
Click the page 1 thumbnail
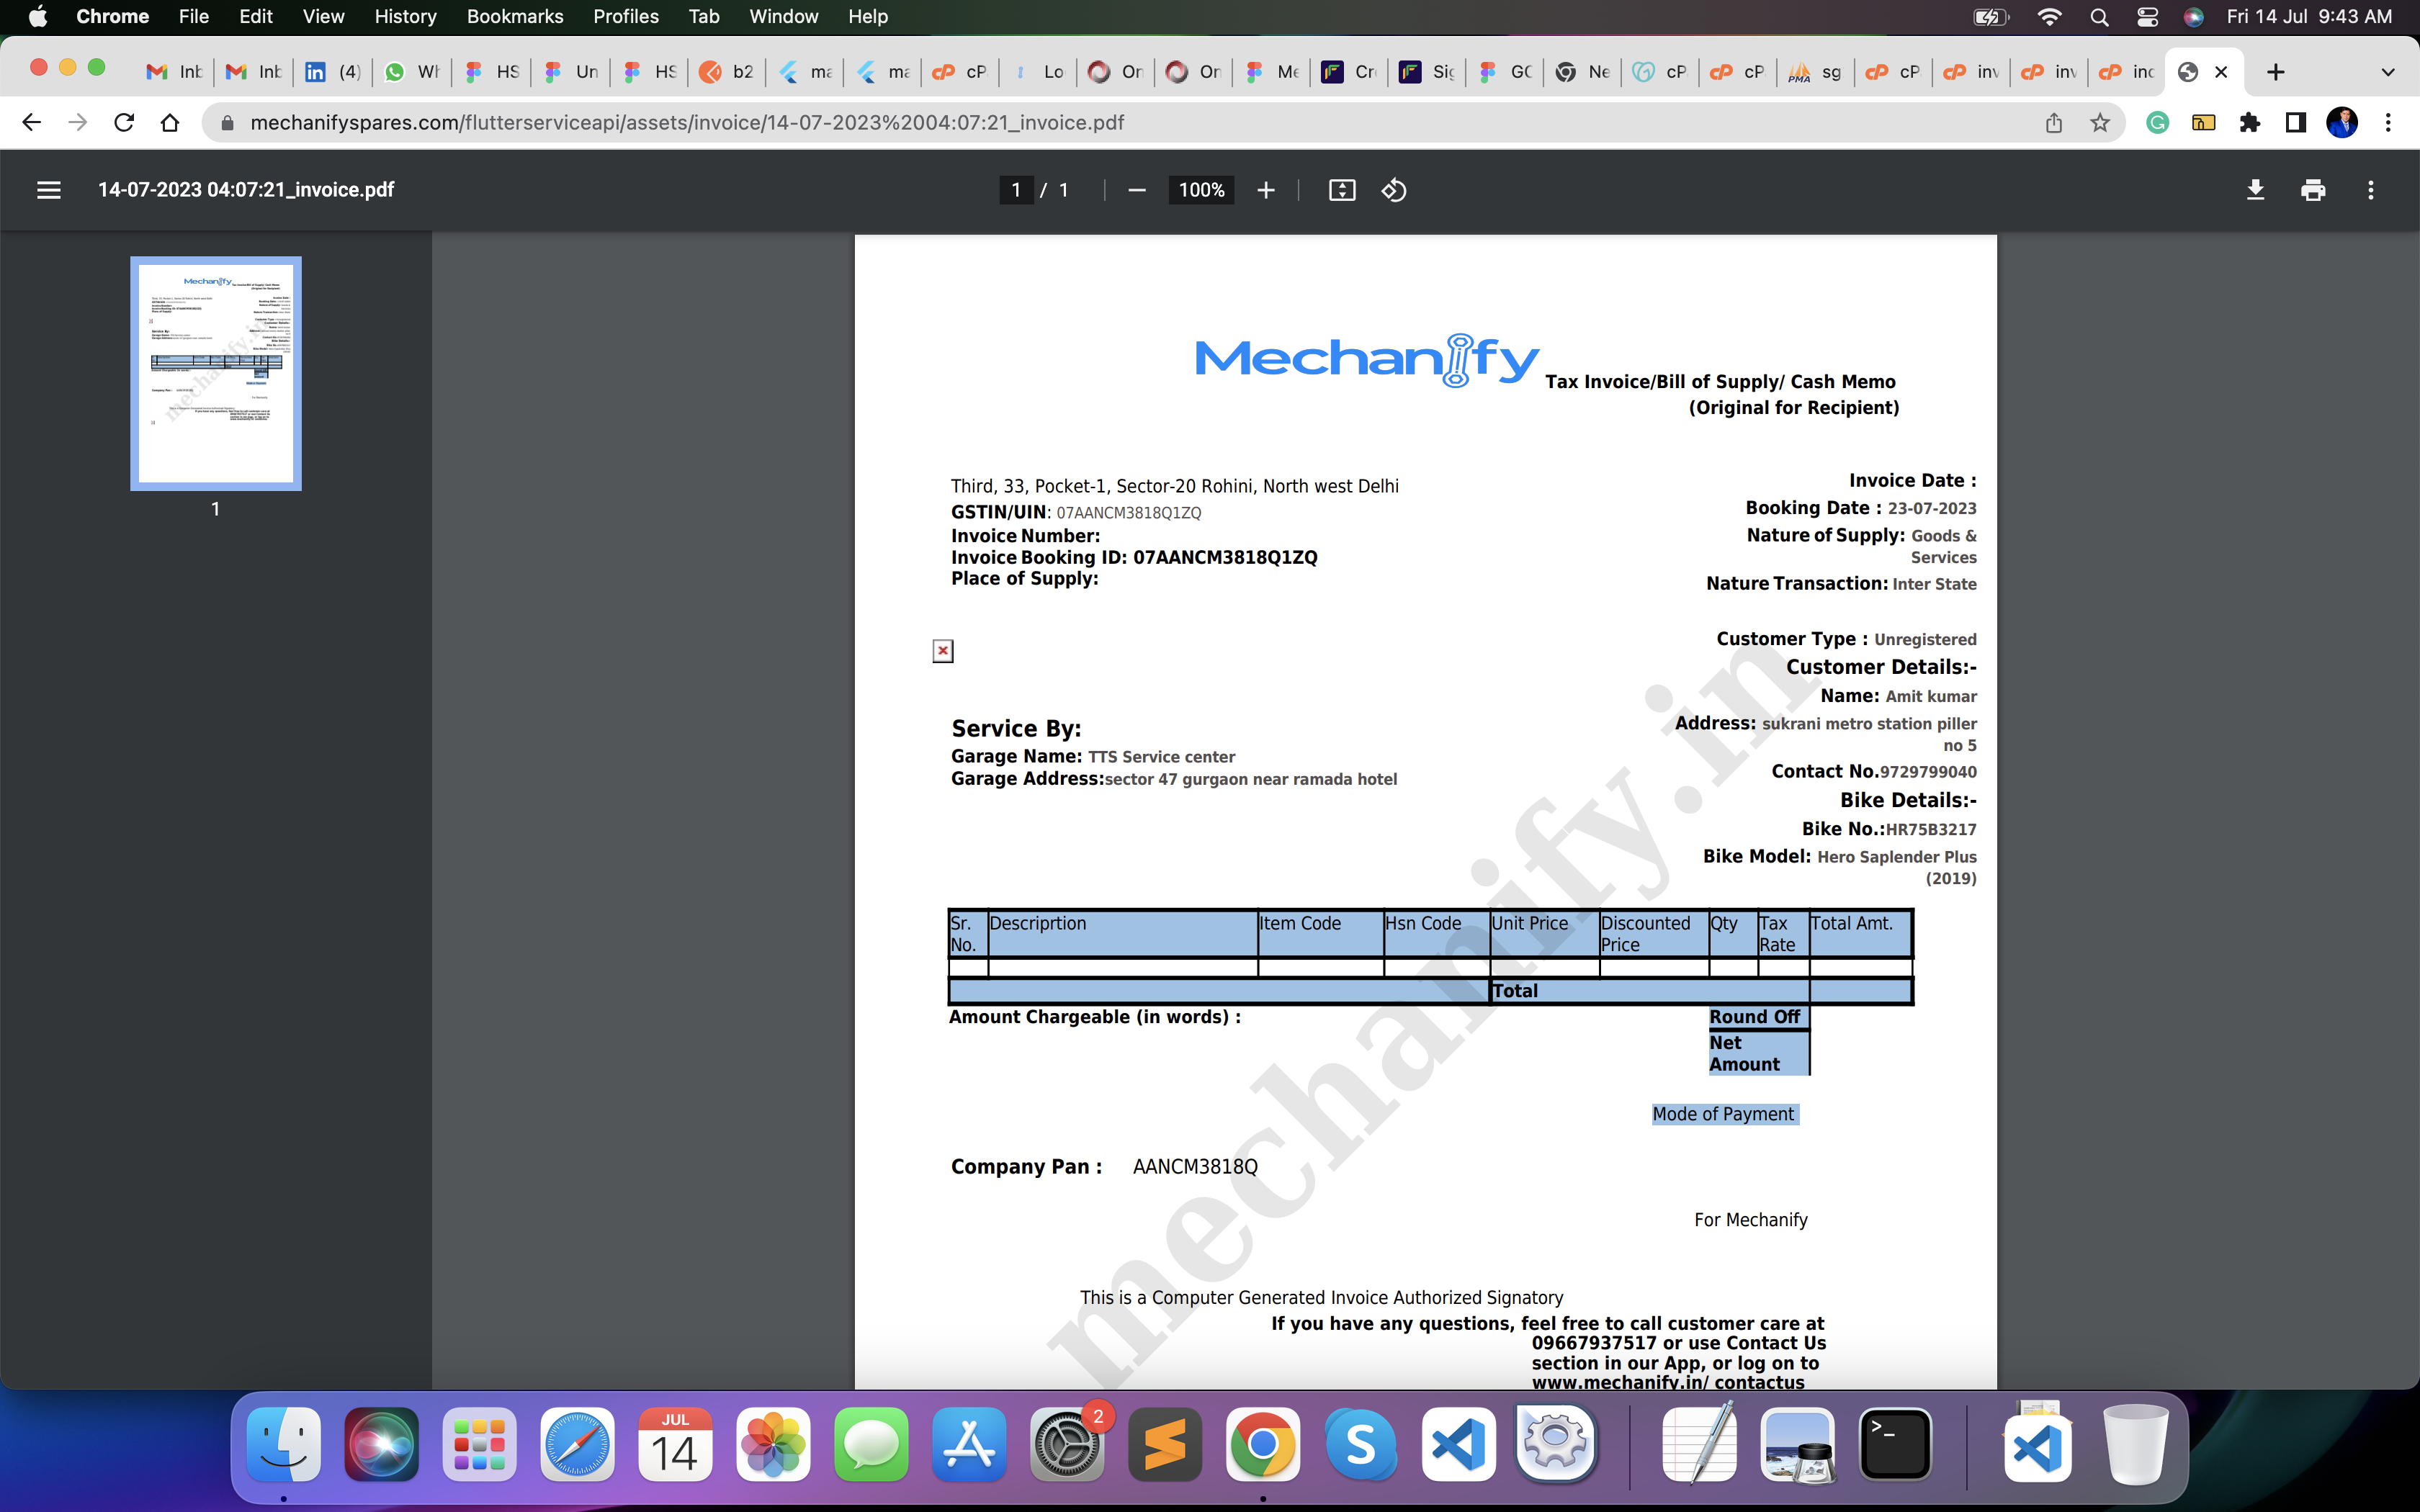click(x=216, y=373)
